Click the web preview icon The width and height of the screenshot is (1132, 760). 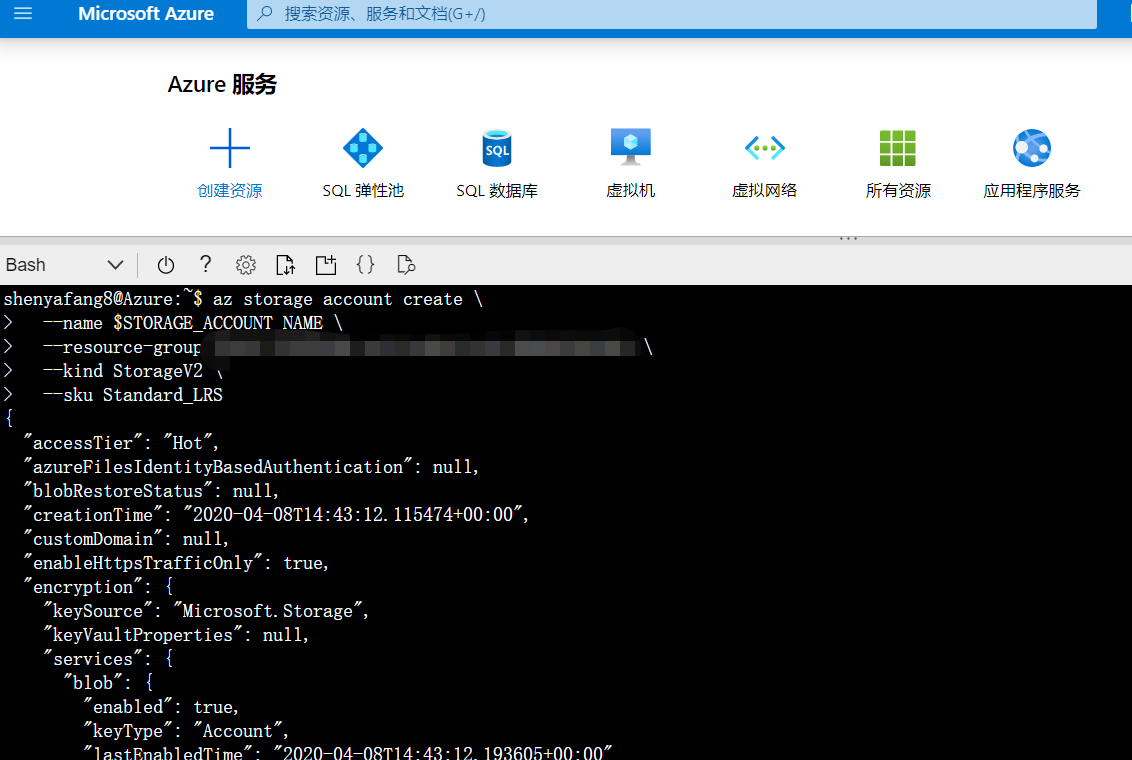(406, 265)
